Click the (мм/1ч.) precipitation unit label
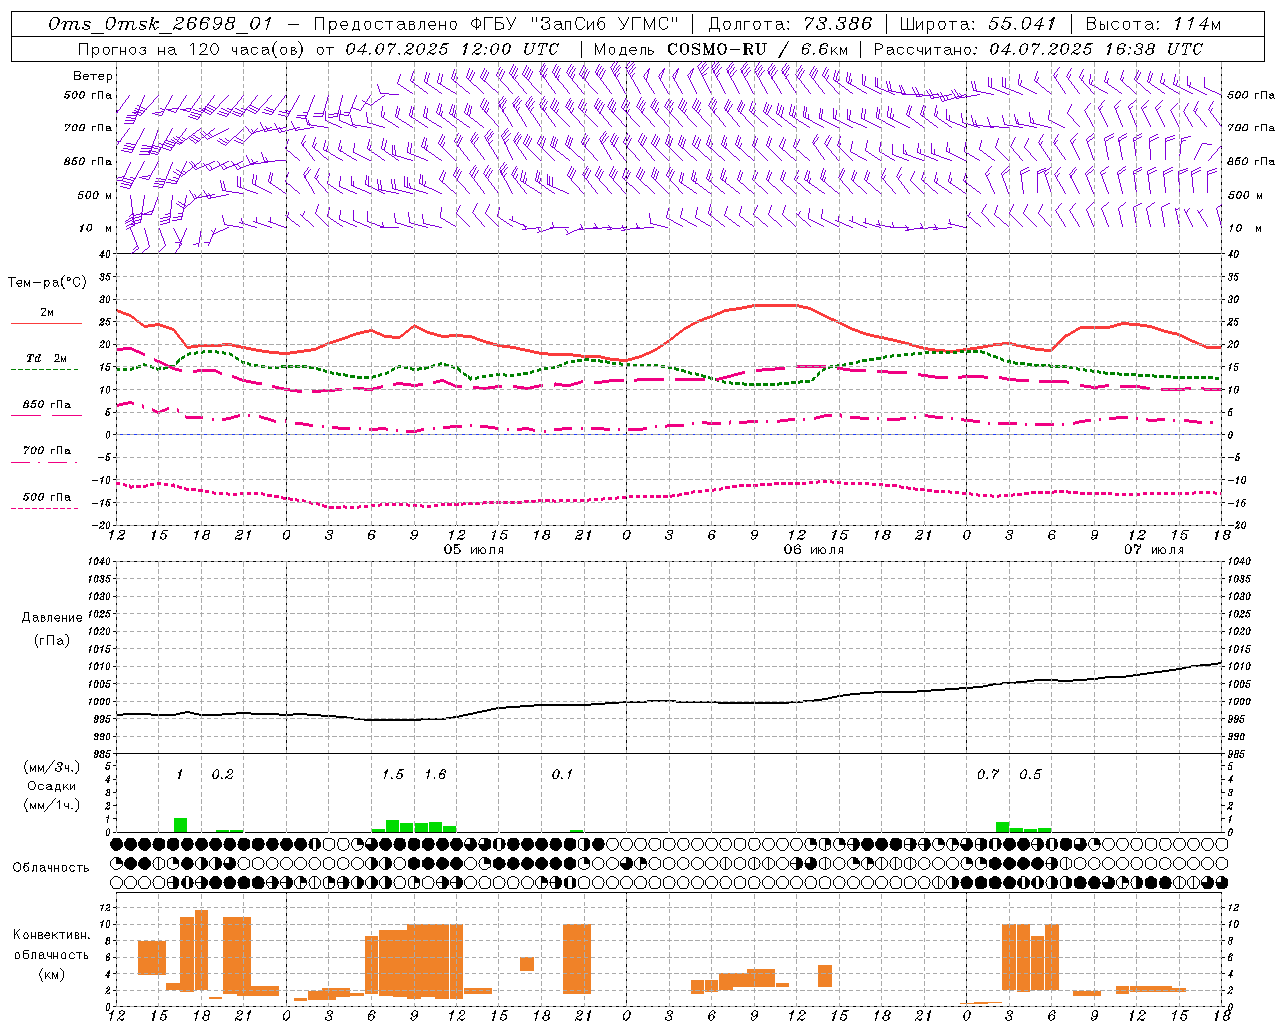 point(52,805)
